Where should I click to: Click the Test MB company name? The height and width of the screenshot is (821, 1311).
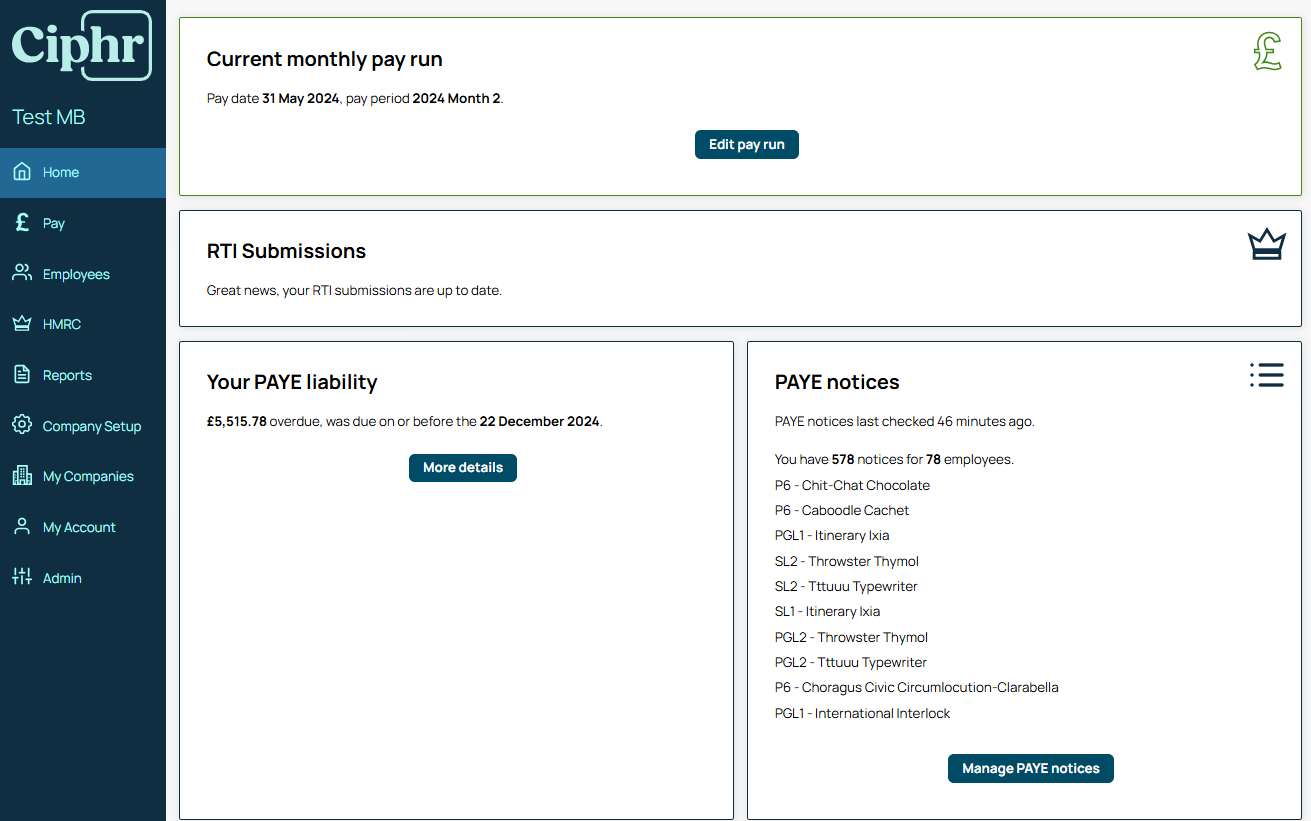pos(48,117)
